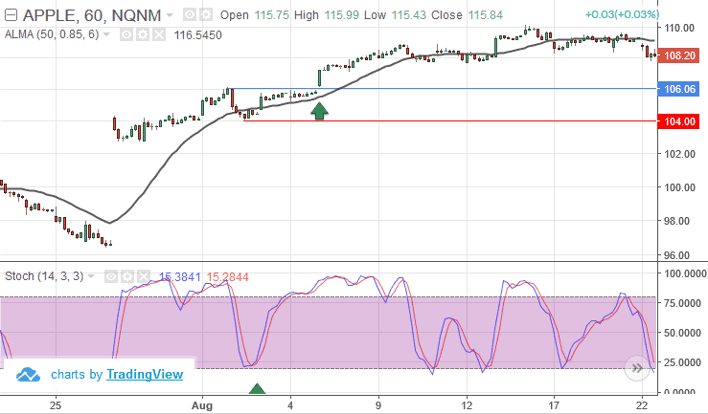Image resolution: width=708 pixels, height=414 pixels.
Task: Click the Close value 115.84
Action: pos(485,15)
